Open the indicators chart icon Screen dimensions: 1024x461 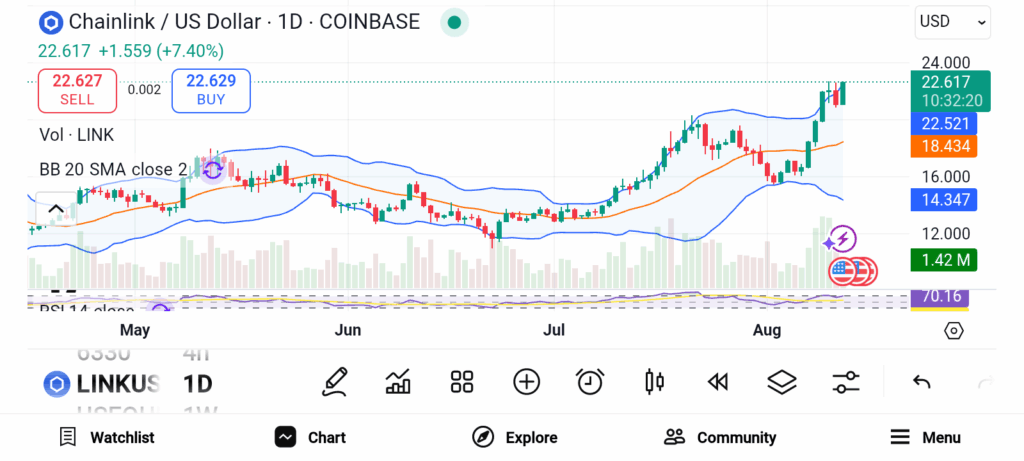tap(398, 381)
